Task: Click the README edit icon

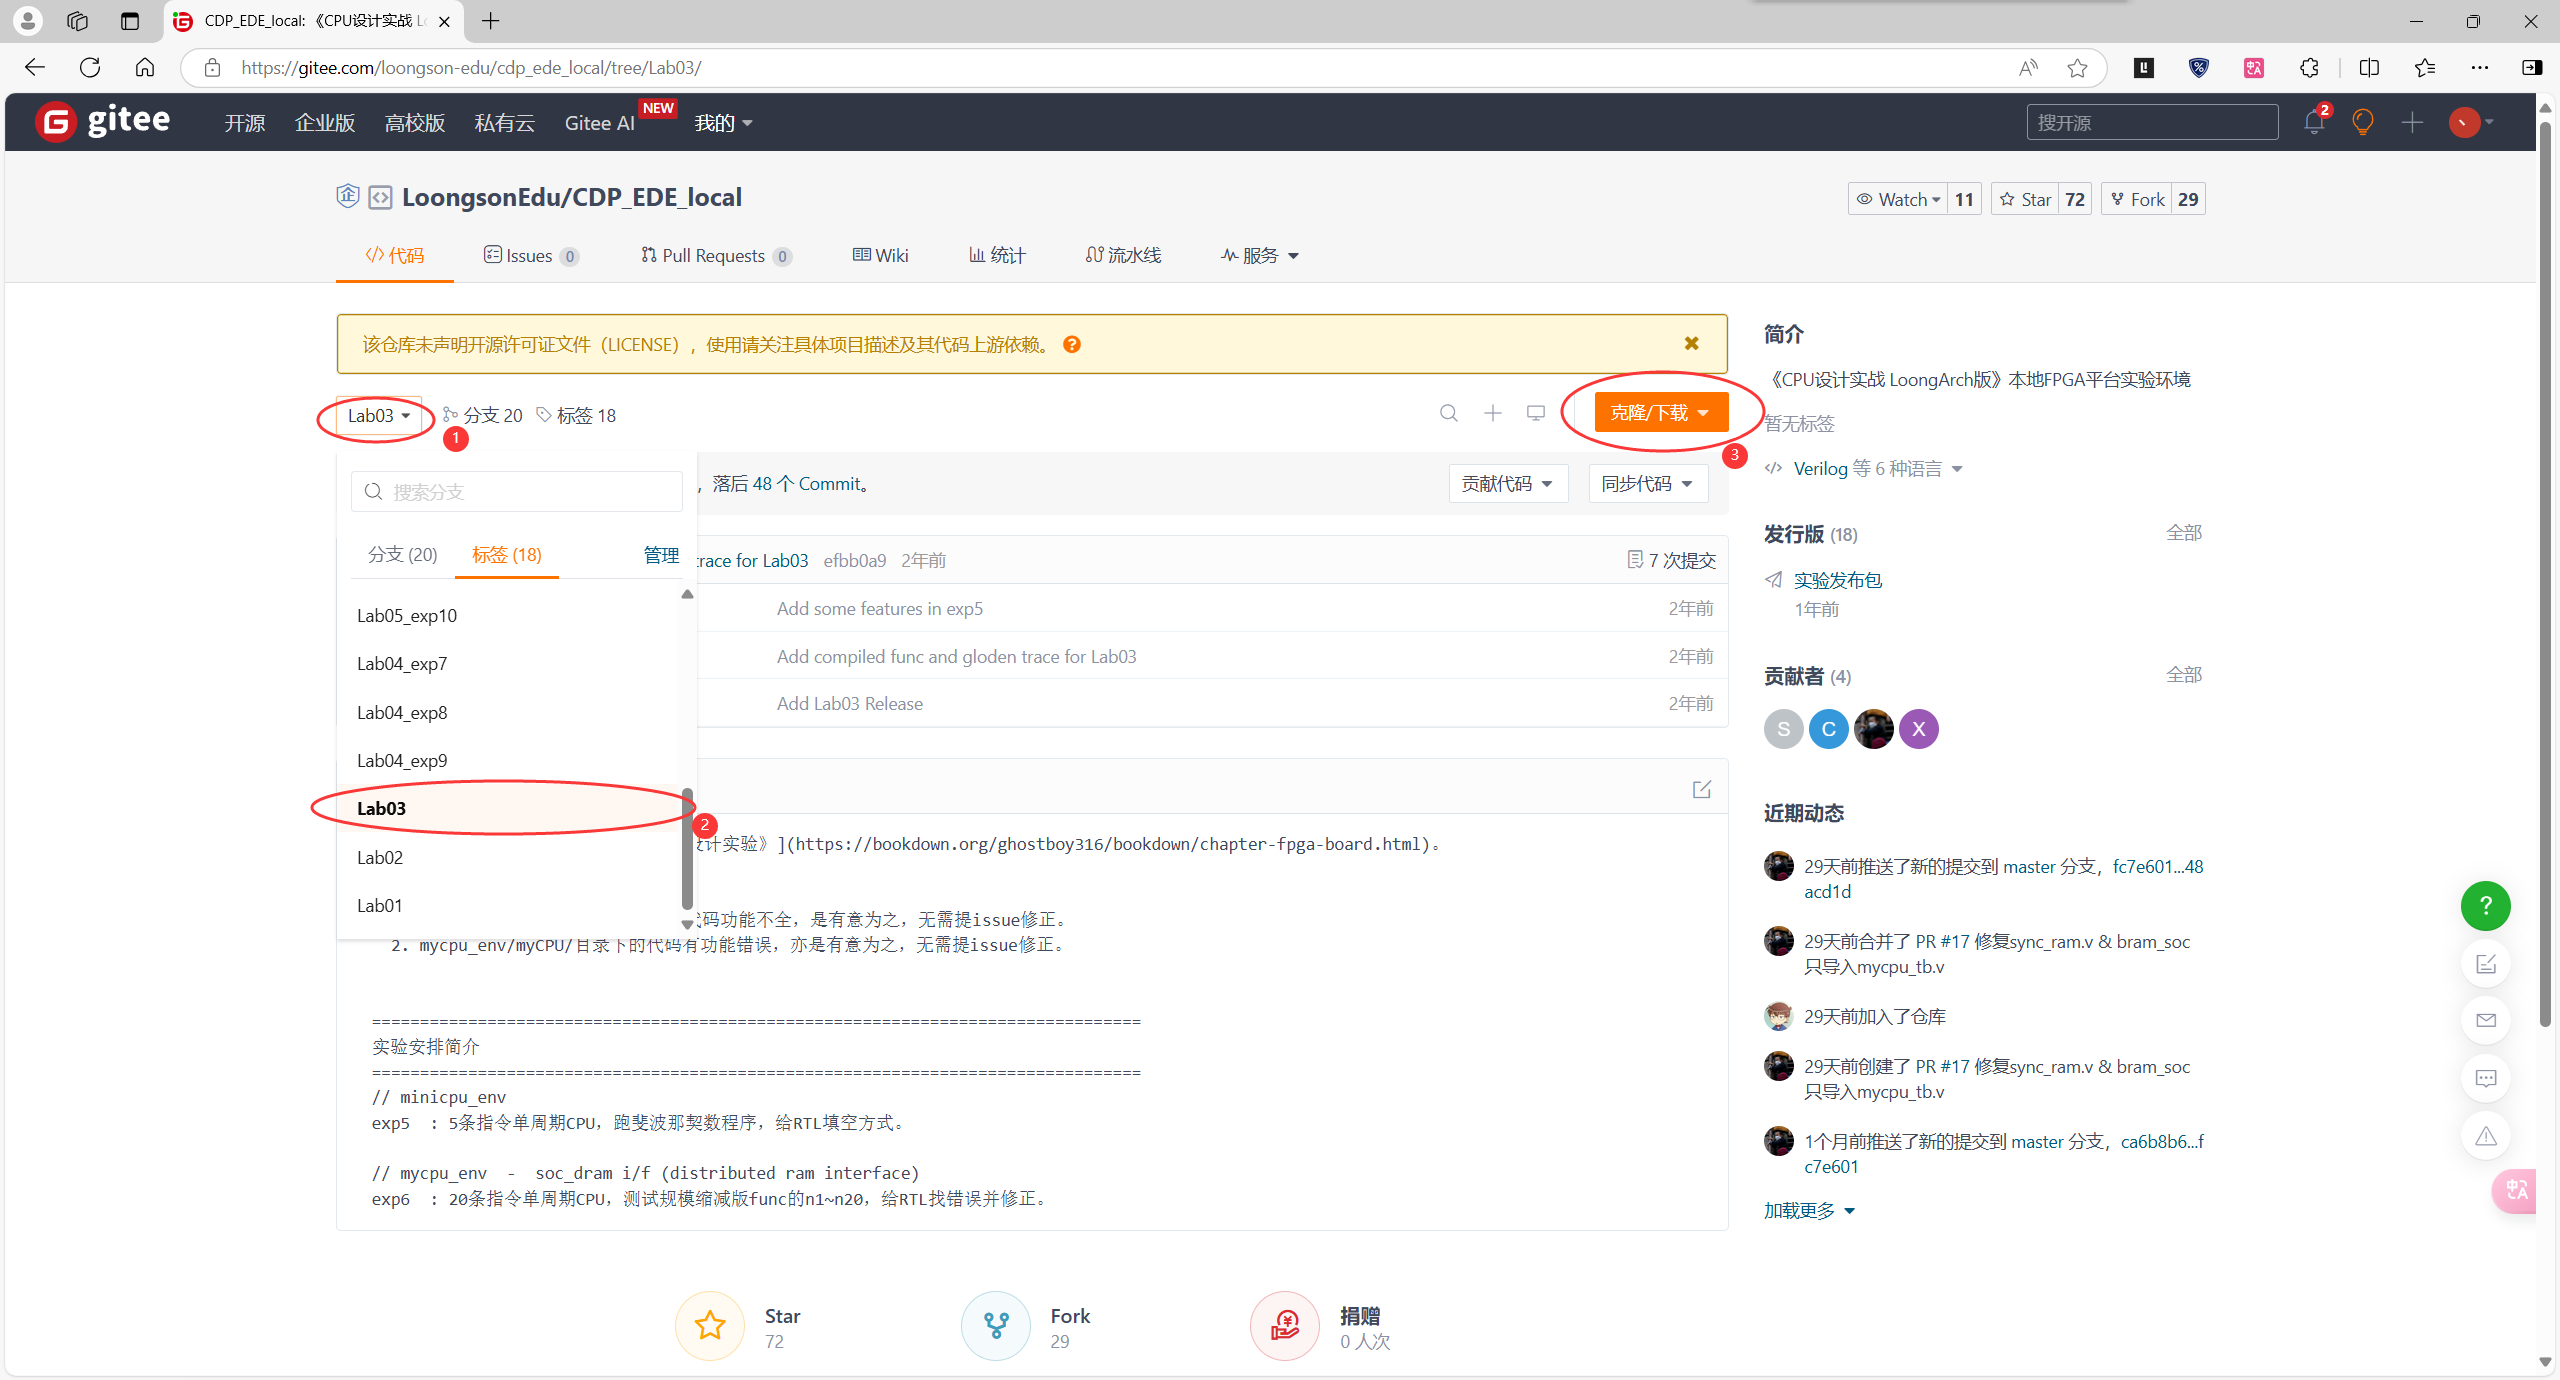Action: 1702,789
